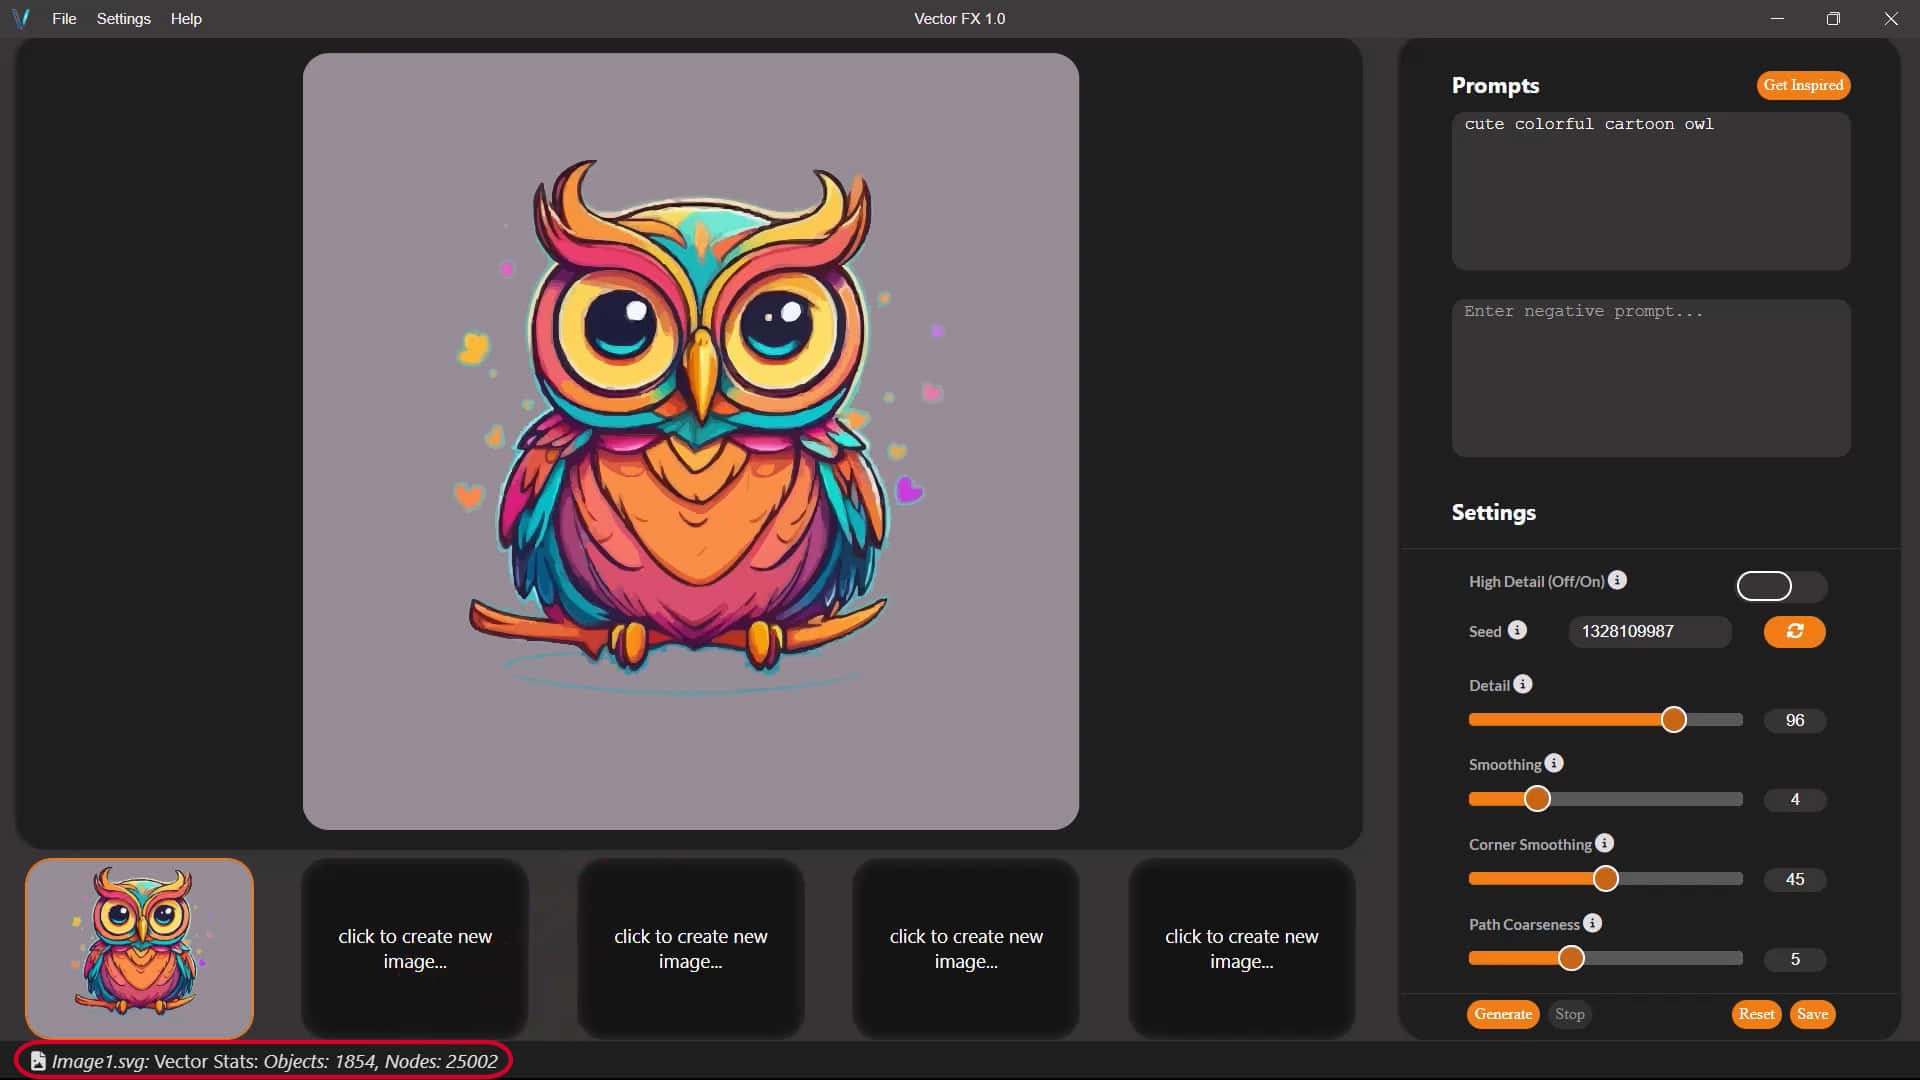Click the negative prompt input field
Viewport: 1920px width, 1080px height.
point(1649,378)
